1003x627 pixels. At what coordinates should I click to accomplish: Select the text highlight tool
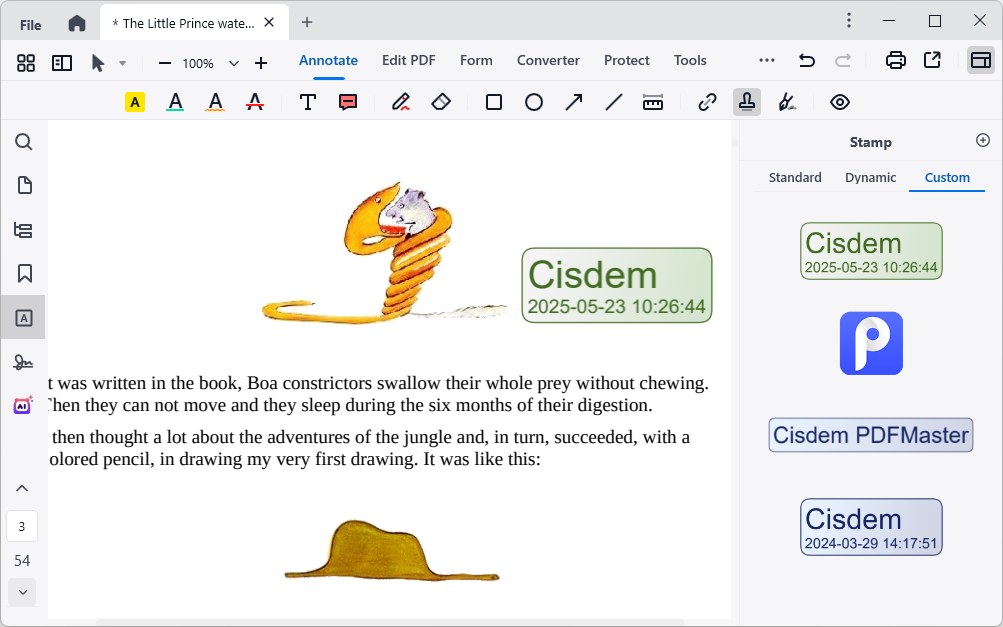point(134,101)
